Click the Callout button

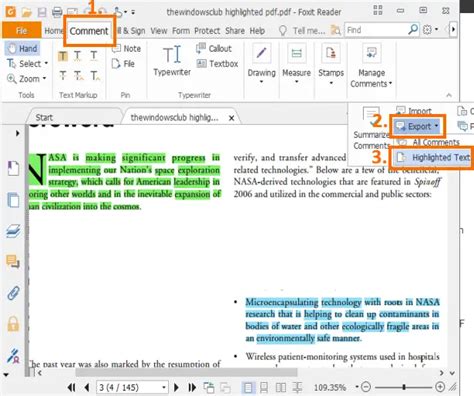(x=214, y=49)
